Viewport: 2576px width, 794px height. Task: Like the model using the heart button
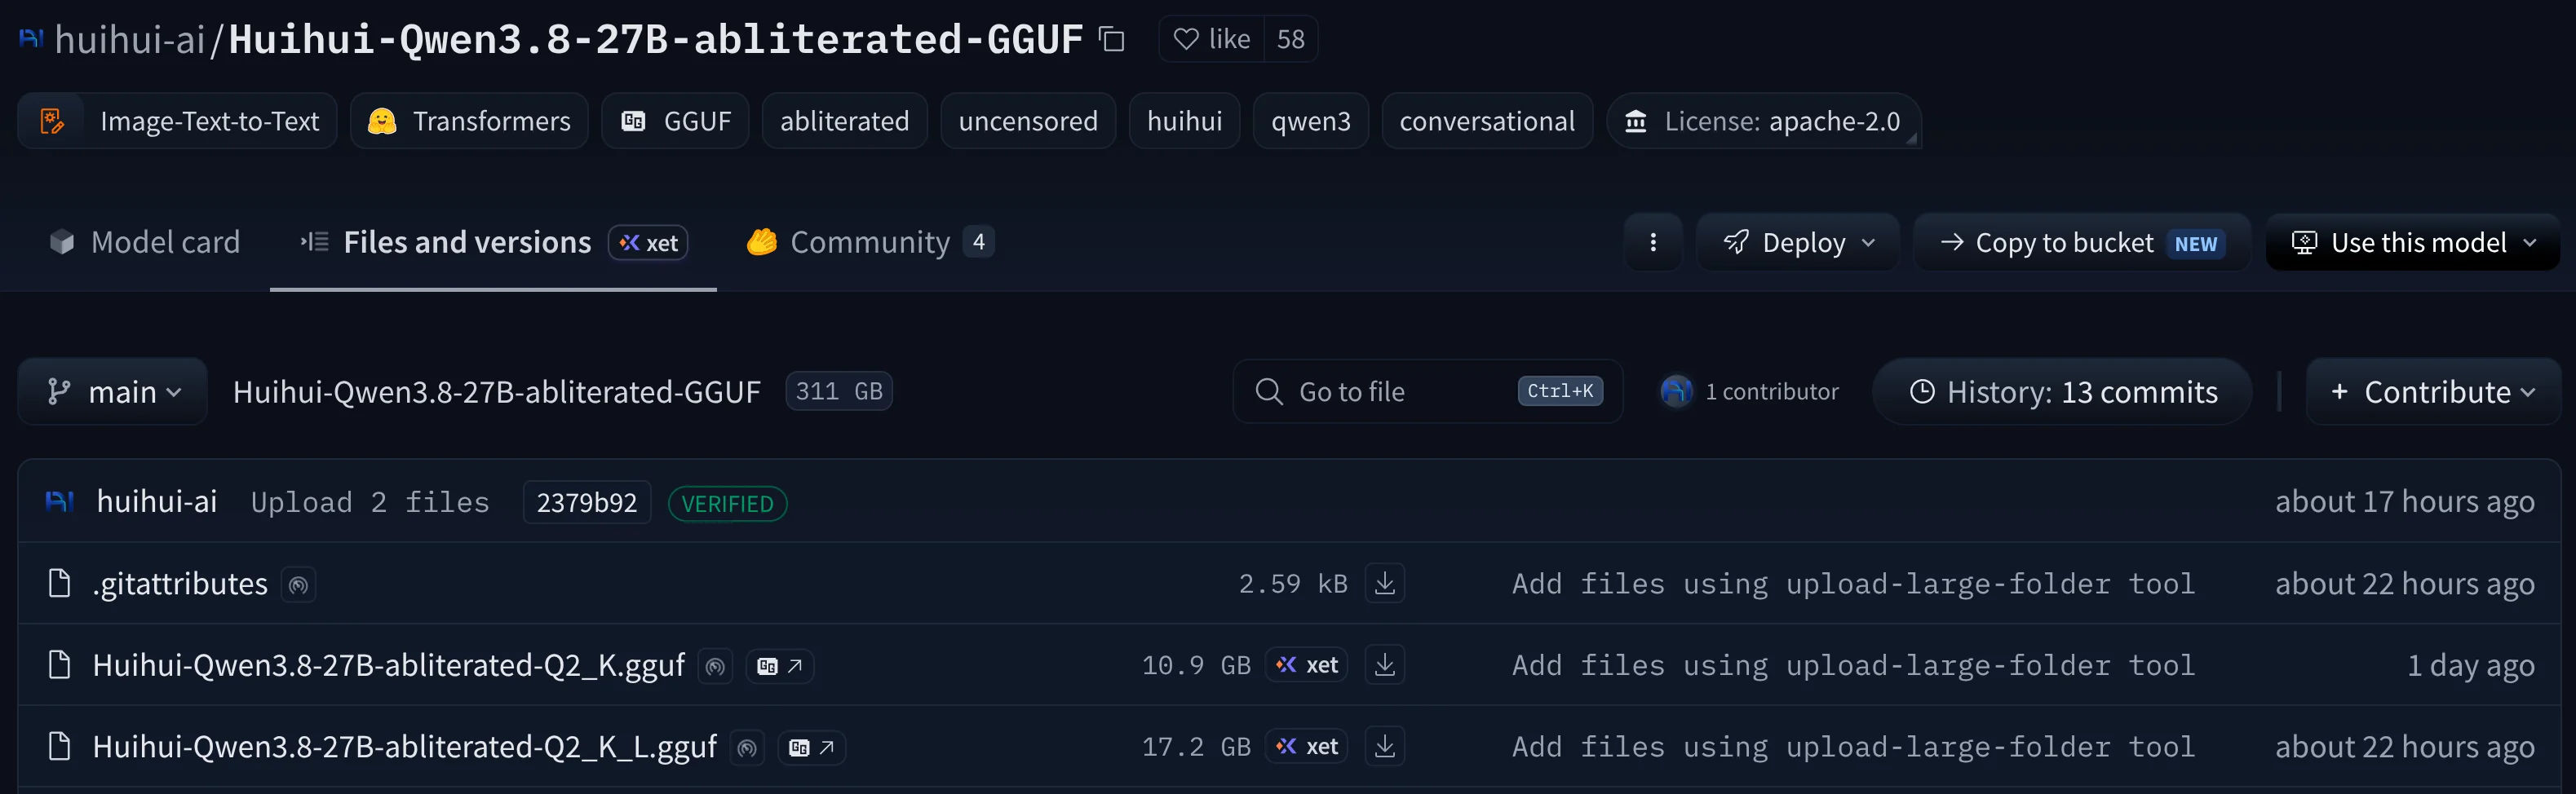click(1212, 39)
